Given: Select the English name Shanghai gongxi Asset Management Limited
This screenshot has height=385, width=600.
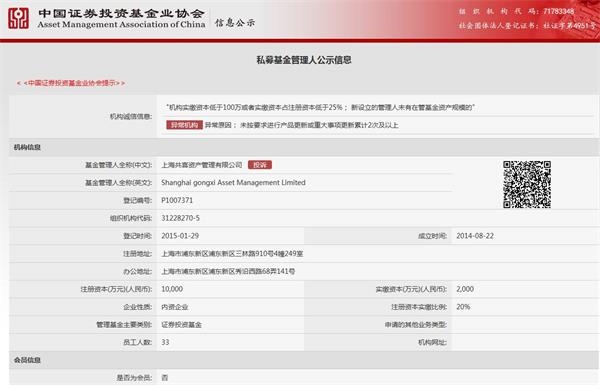Looking at the screenshot, I should point(233,183).
